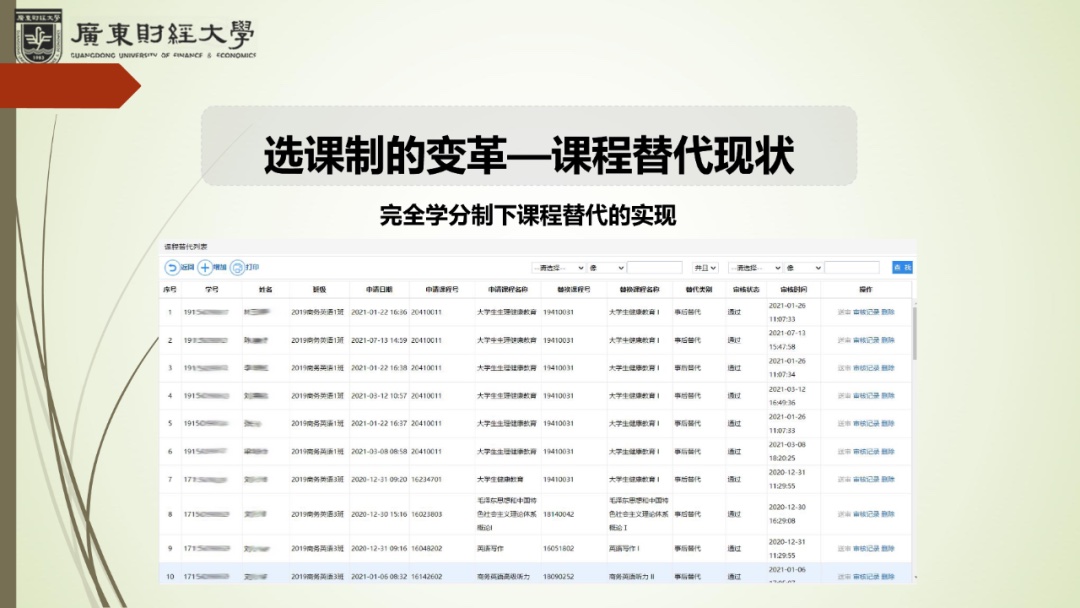Click the 返回 (back) icon
Viewport: 1080px width, 608px height.
pyautogui.click(x=172, y=268)
